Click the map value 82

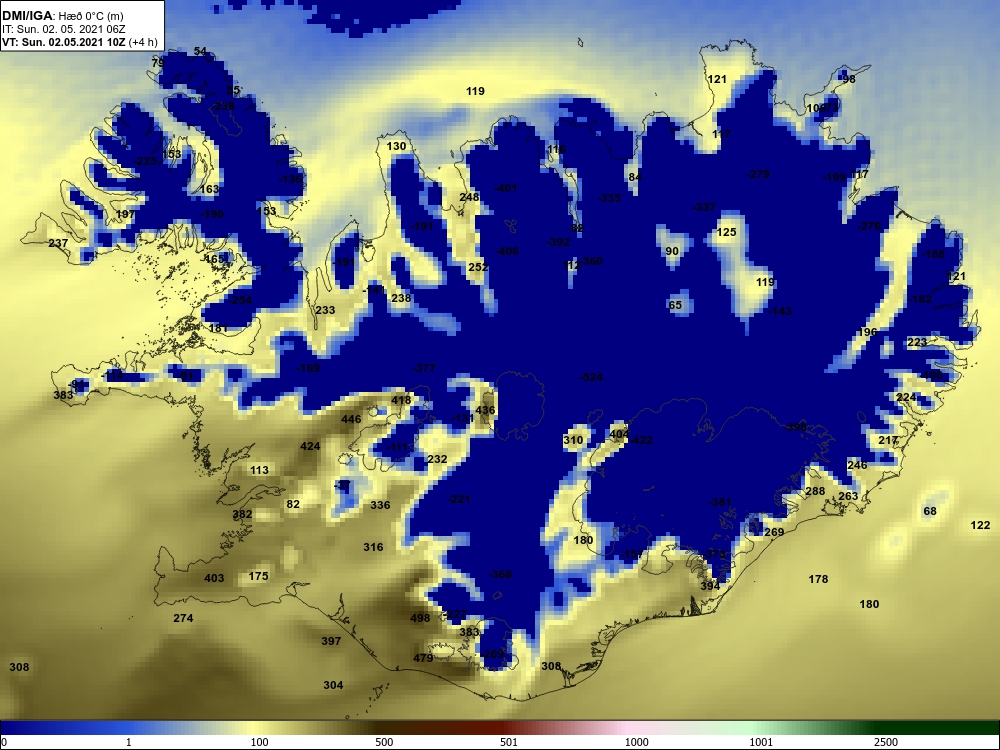click(x=293, y=504)
